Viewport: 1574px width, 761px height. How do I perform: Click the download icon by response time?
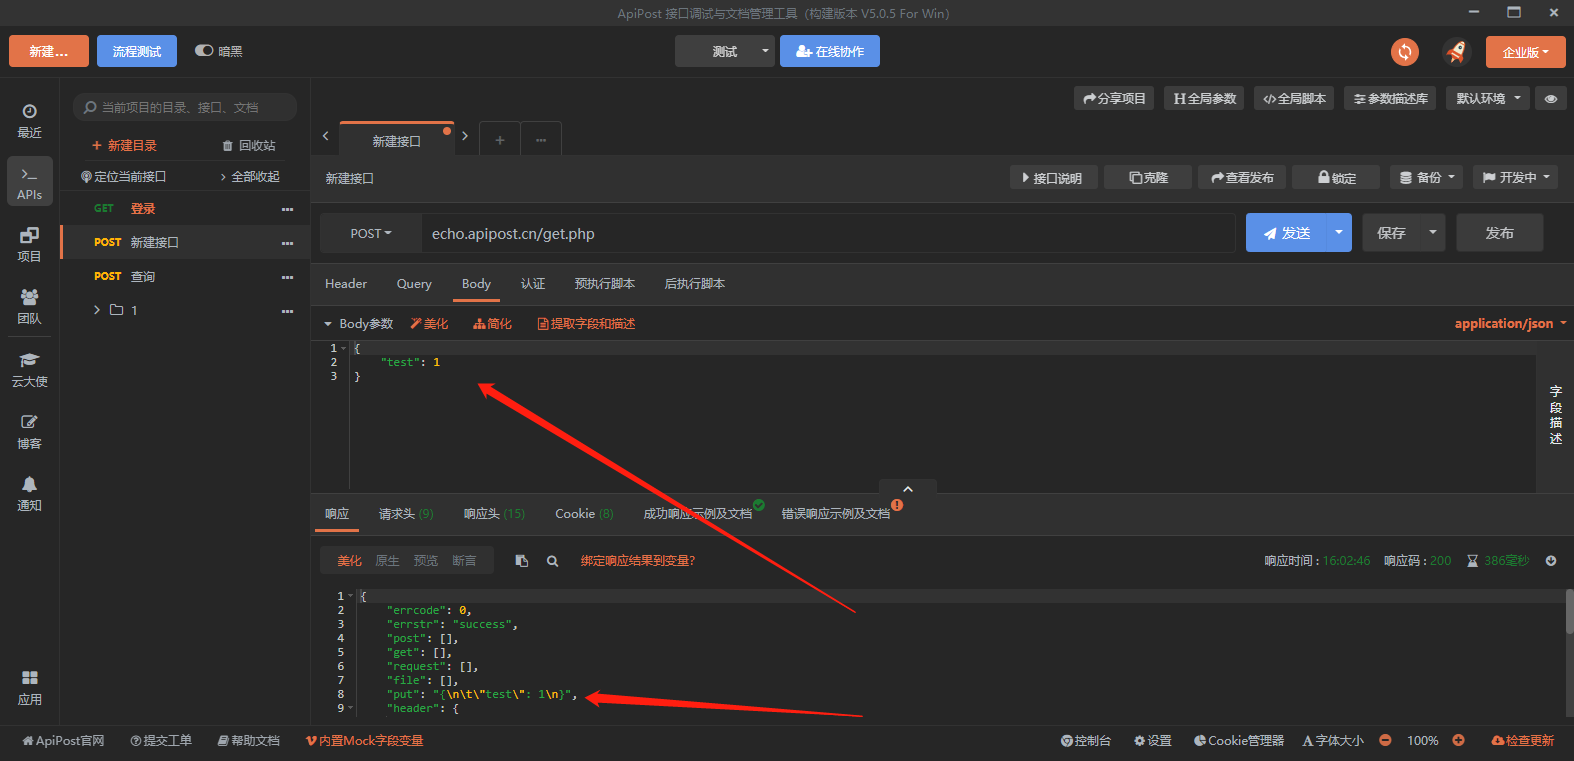click(x=1551, y=561)
